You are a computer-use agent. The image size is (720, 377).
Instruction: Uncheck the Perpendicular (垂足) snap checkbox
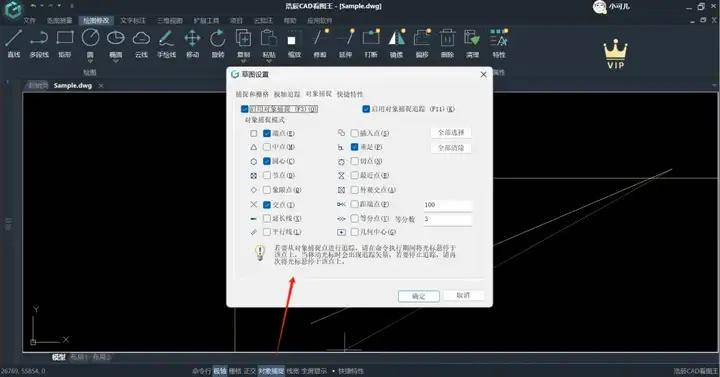coord(354,147)
